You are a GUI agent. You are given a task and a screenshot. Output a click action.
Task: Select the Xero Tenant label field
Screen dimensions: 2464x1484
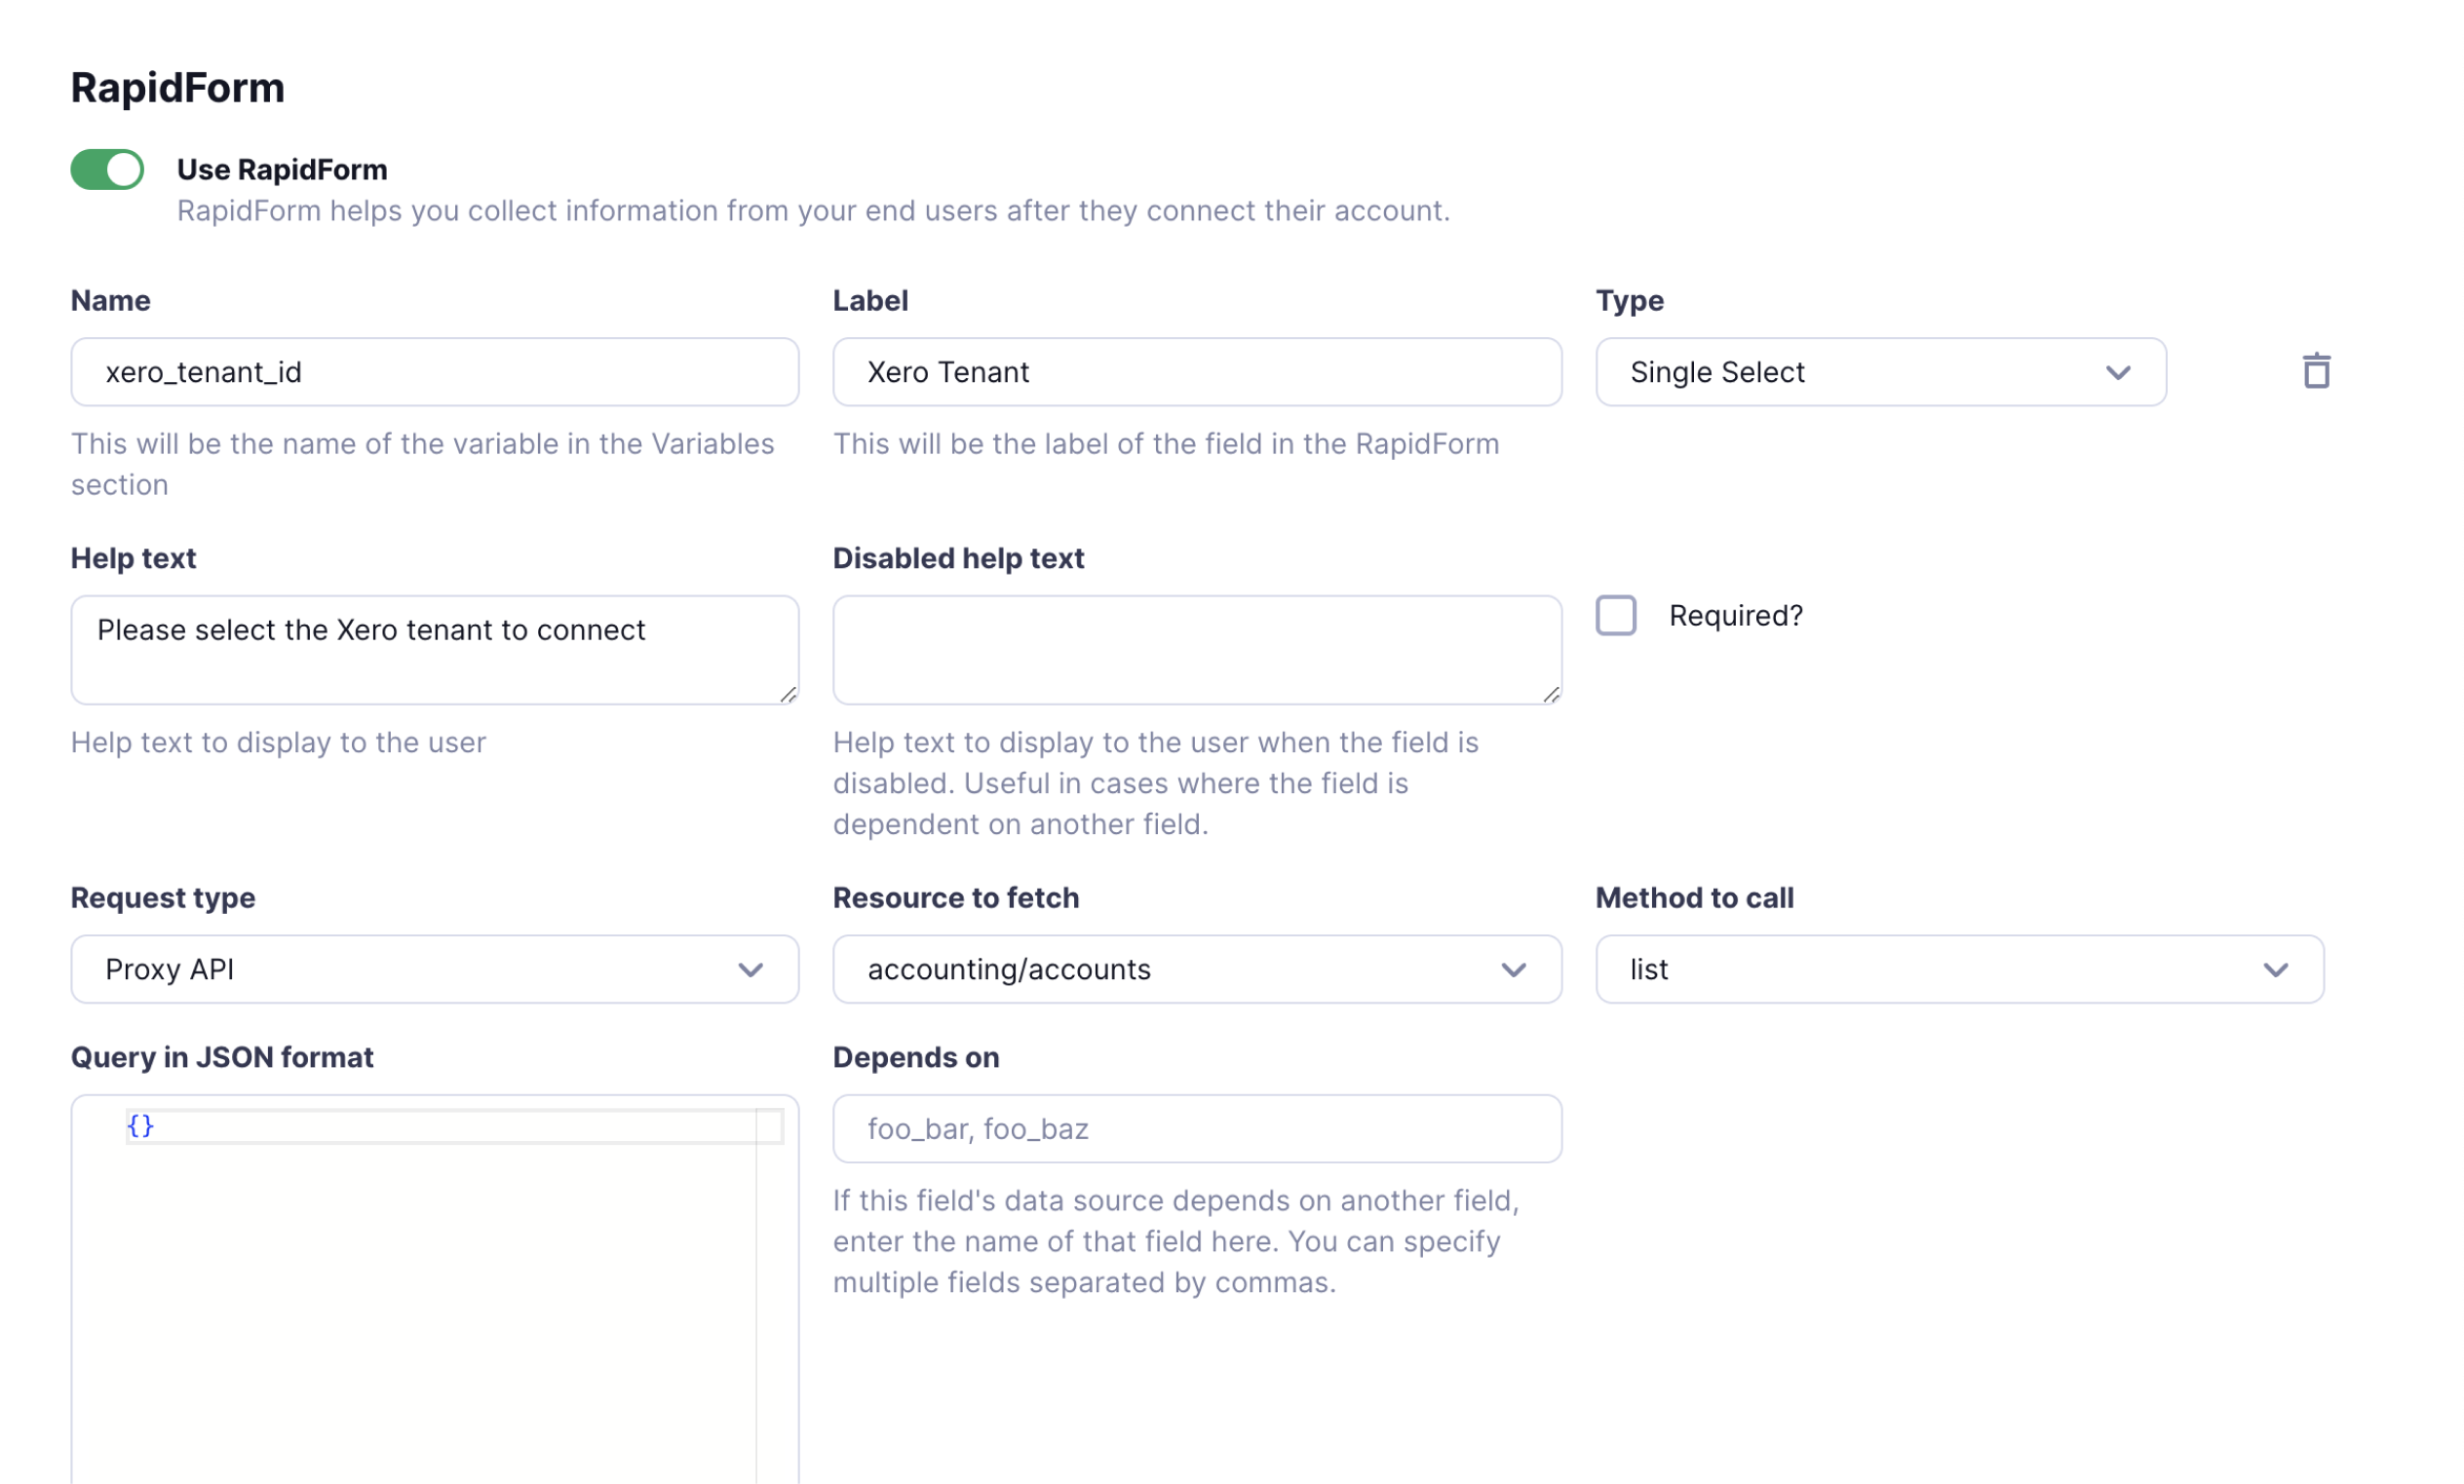[x=1196, y=371]
